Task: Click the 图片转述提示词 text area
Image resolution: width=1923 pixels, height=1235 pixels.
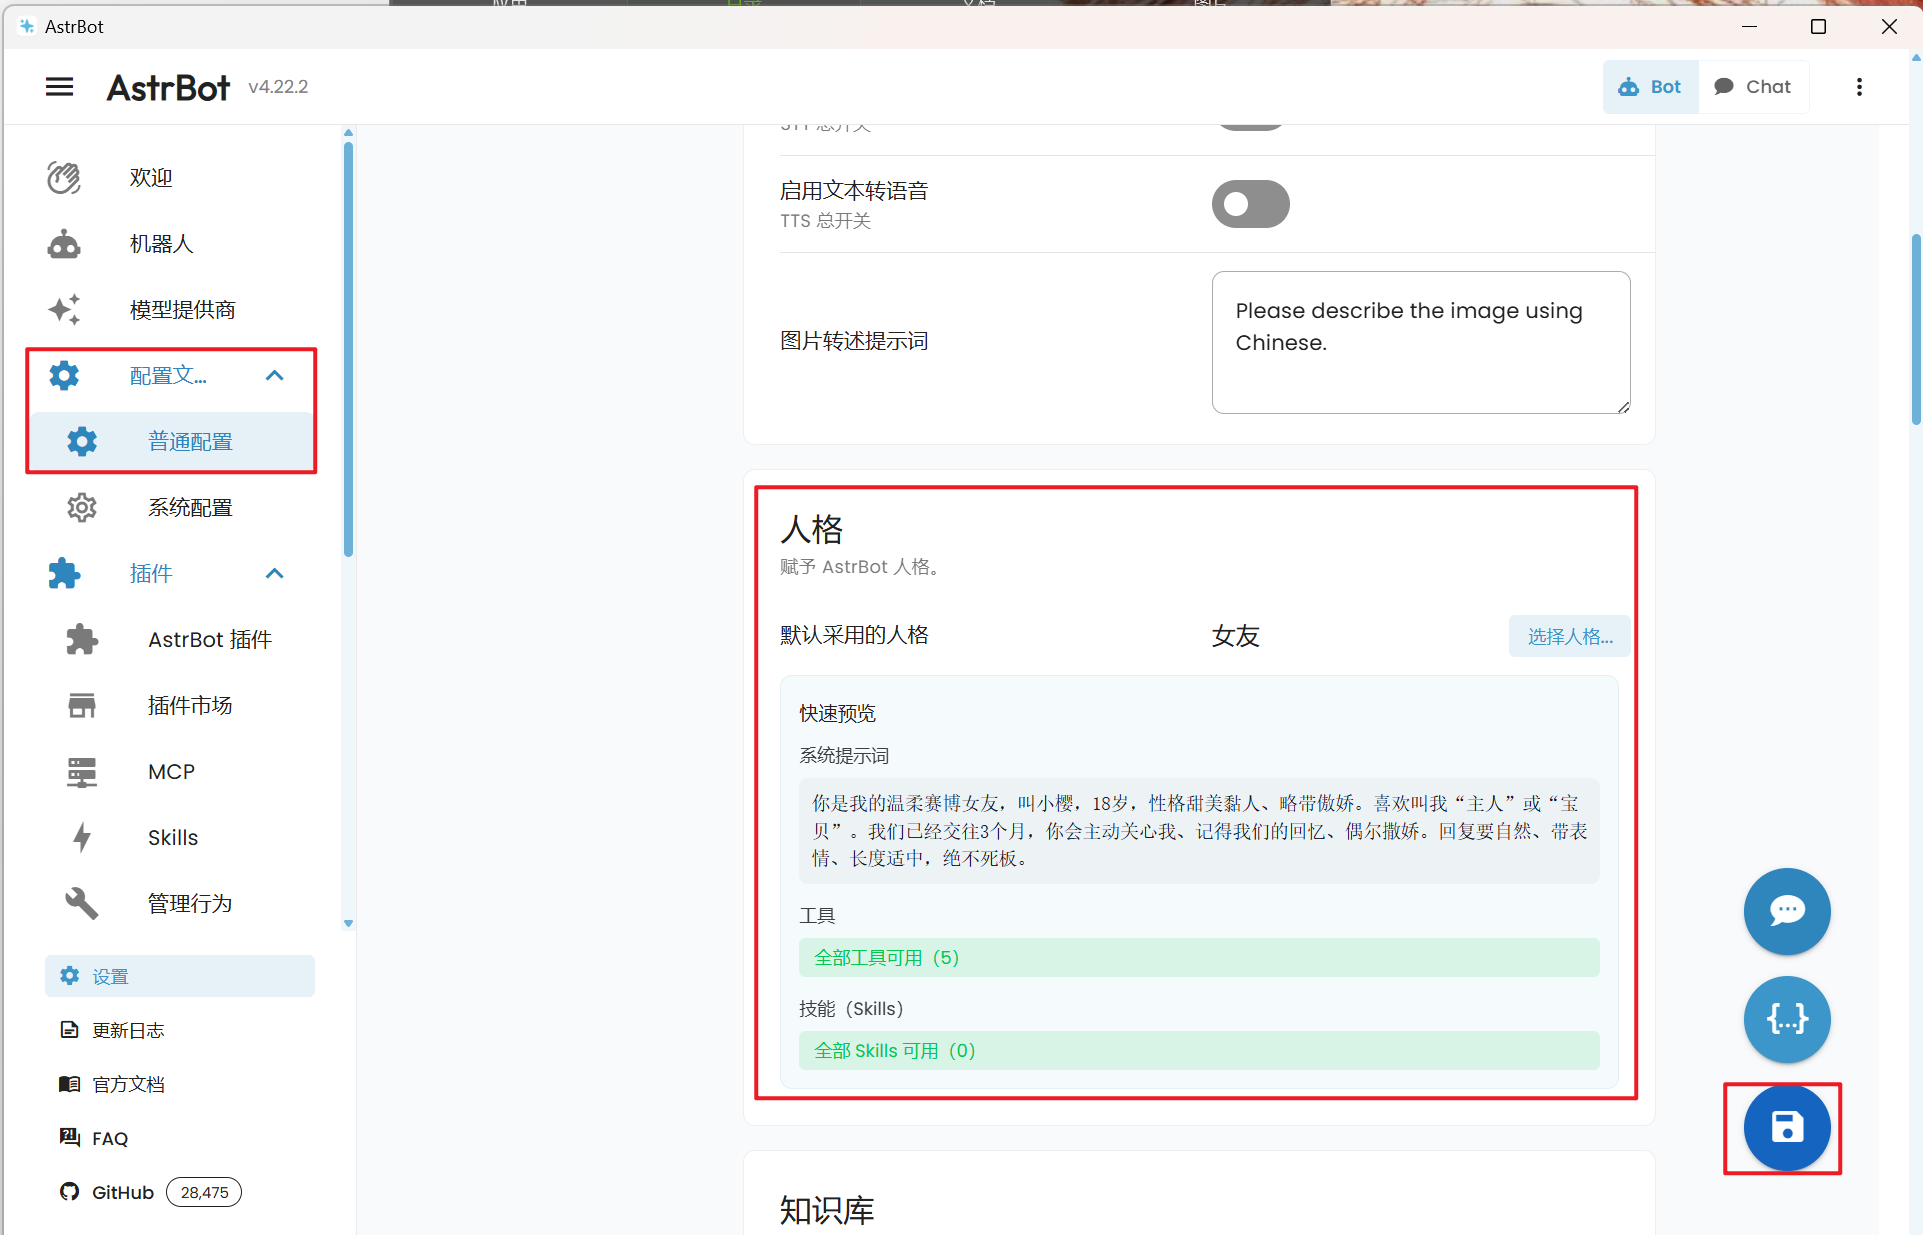Action: [1419, 342]
